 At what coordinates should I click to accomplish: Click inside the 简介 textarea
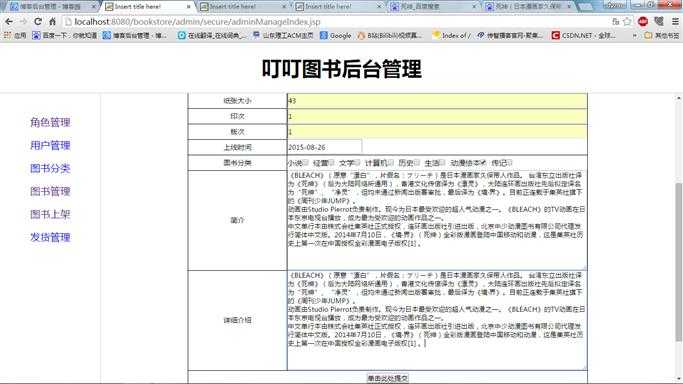[x=437, y=220]
